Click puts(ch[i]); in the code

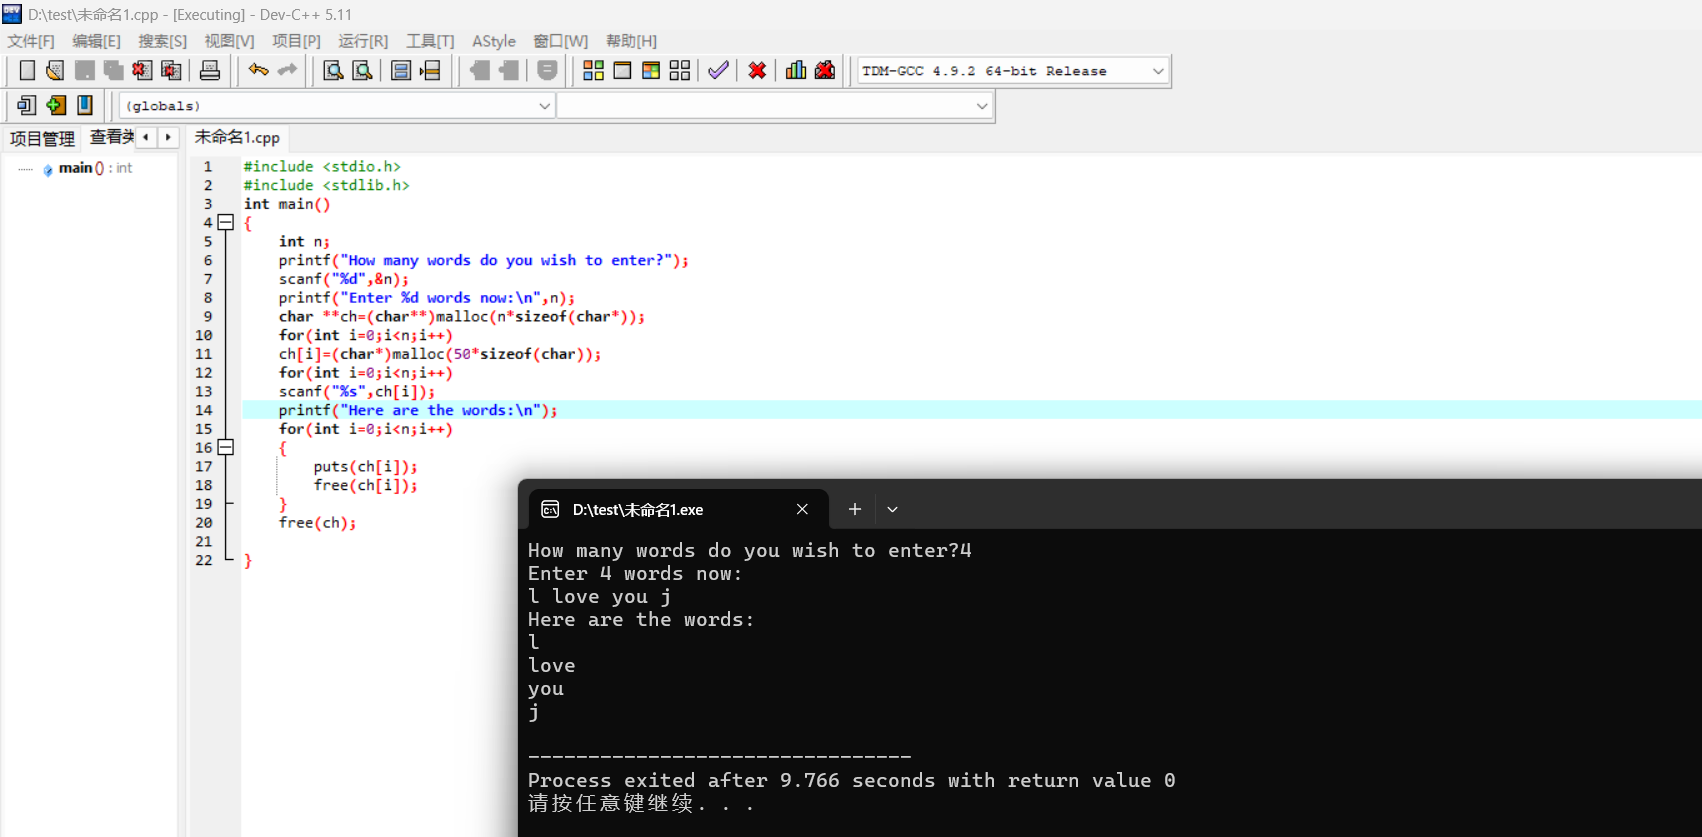[365, 467]
